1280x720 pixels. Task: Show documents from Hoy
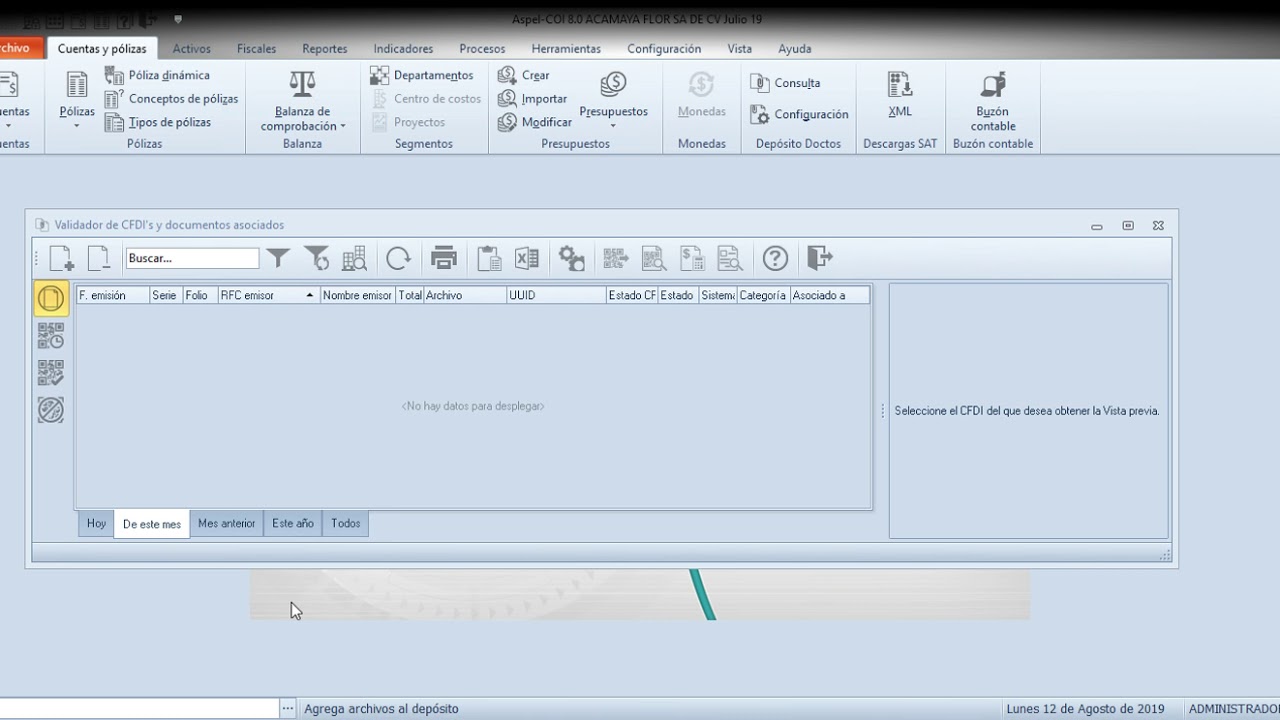coord(96,523)
